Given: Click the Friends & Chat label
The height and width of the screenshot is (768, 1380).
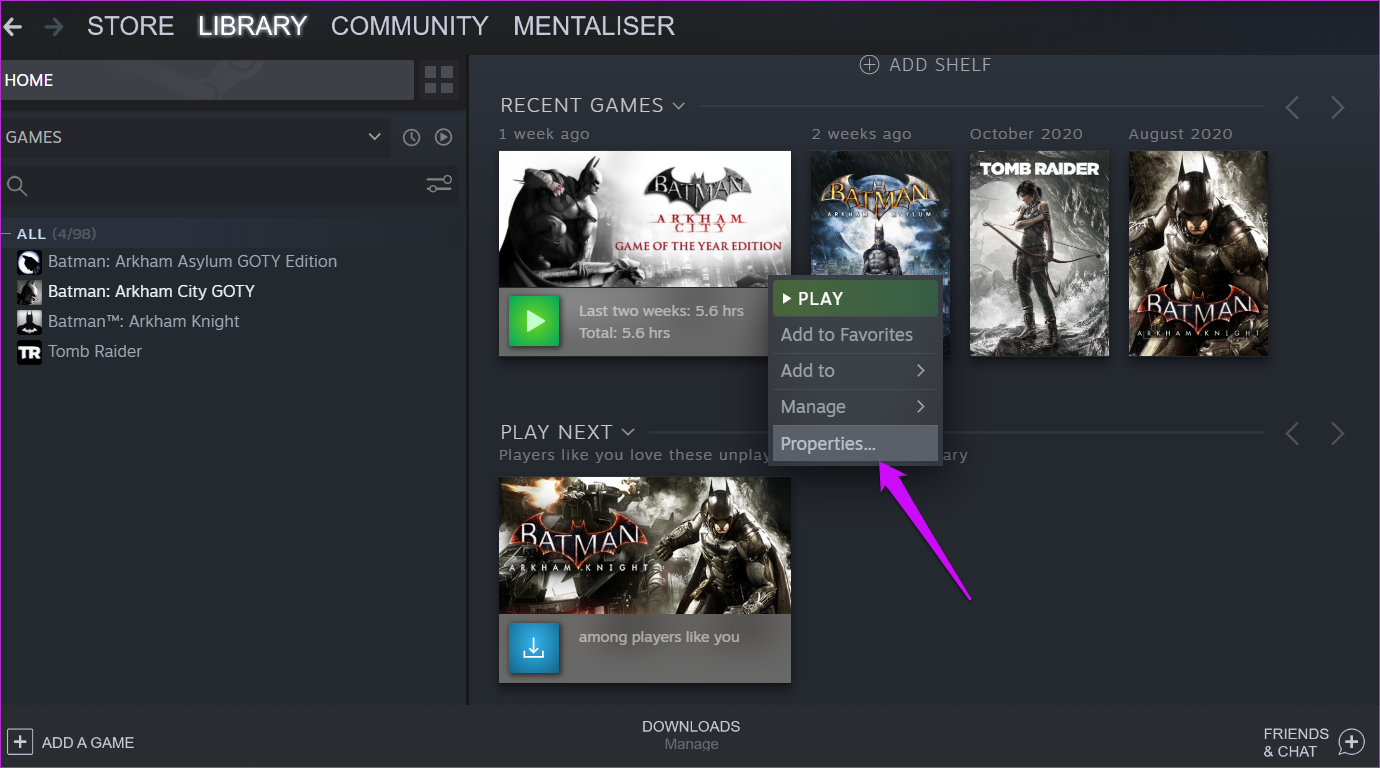Looking at the screenshot, I should pyautogui.click(x=1296, y=743).
